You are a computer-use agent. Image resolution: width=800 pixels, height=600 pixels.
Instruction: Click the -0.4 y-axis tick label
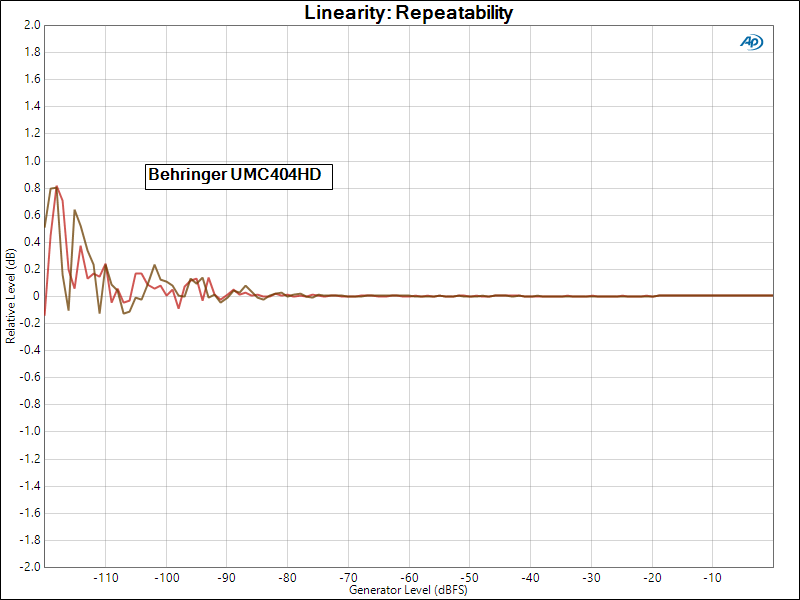(30, 350)
